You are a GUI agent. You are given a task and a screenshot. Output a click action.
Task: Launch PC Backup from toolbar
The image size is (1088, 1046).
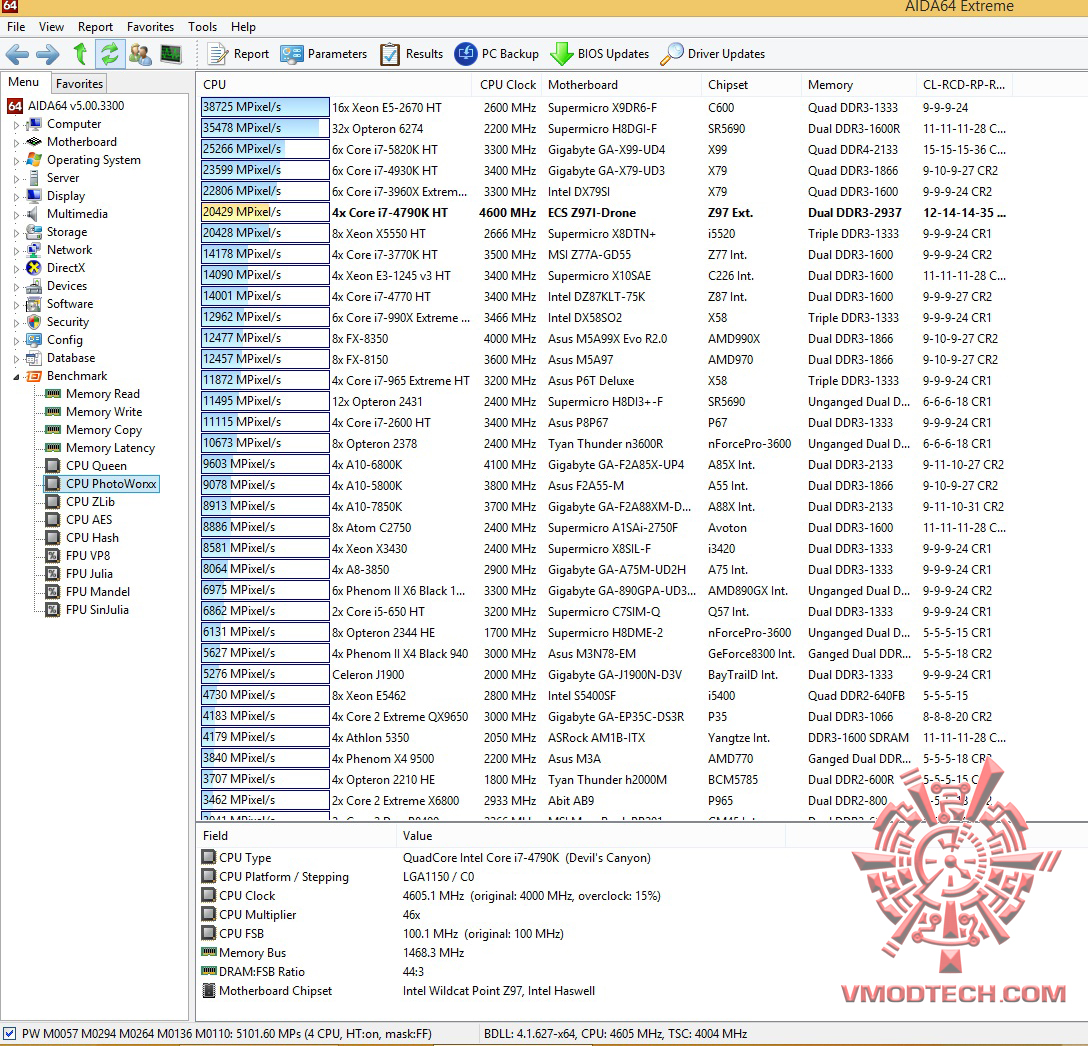[496, 54]
